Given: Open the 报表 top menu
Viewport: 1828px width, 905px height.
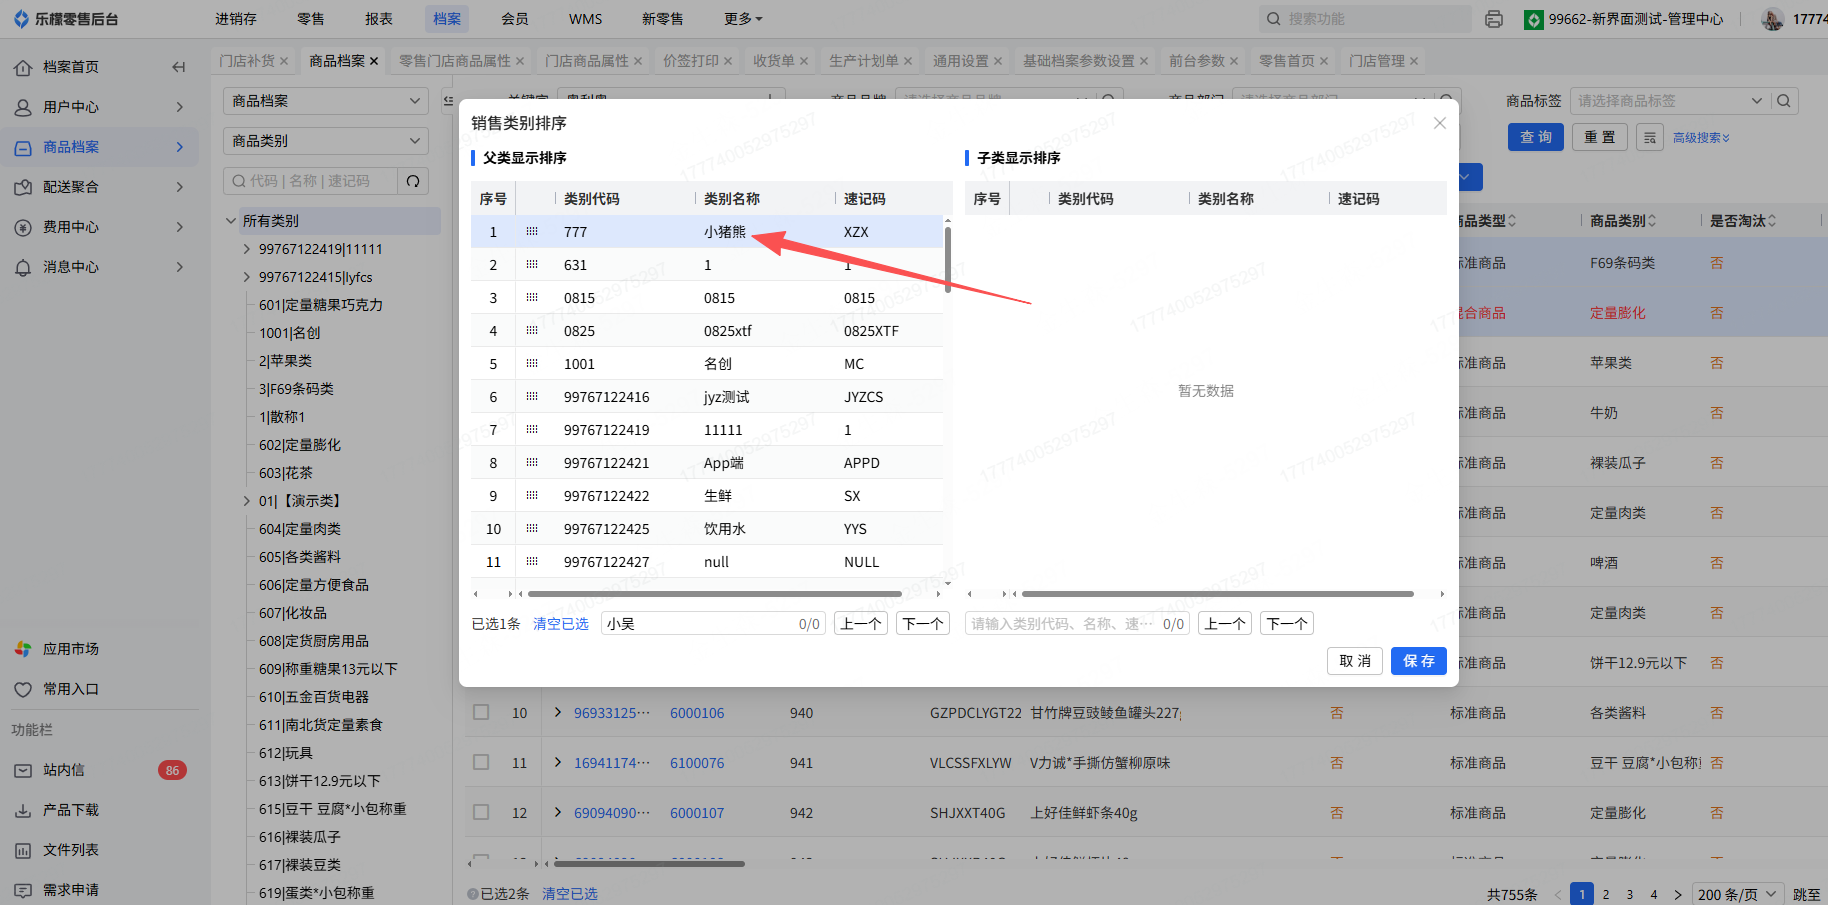Looking at the screenshot, I should click(x=379, y=19).
